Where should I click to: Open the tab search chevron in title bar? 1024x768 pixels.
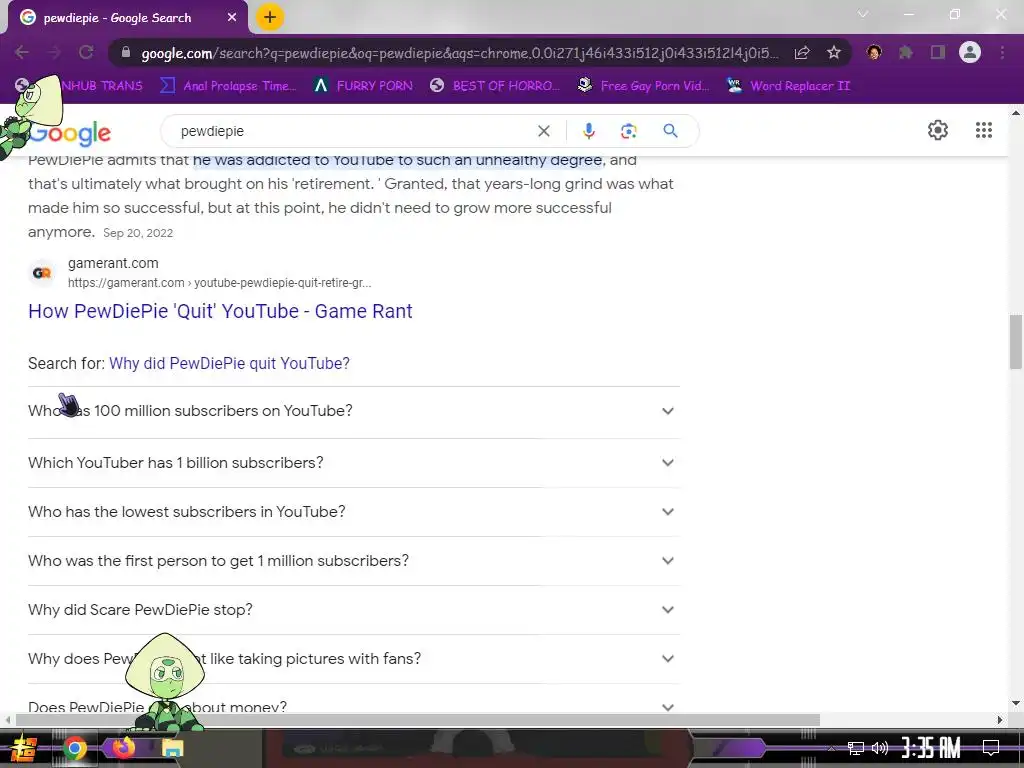(863, 14)
